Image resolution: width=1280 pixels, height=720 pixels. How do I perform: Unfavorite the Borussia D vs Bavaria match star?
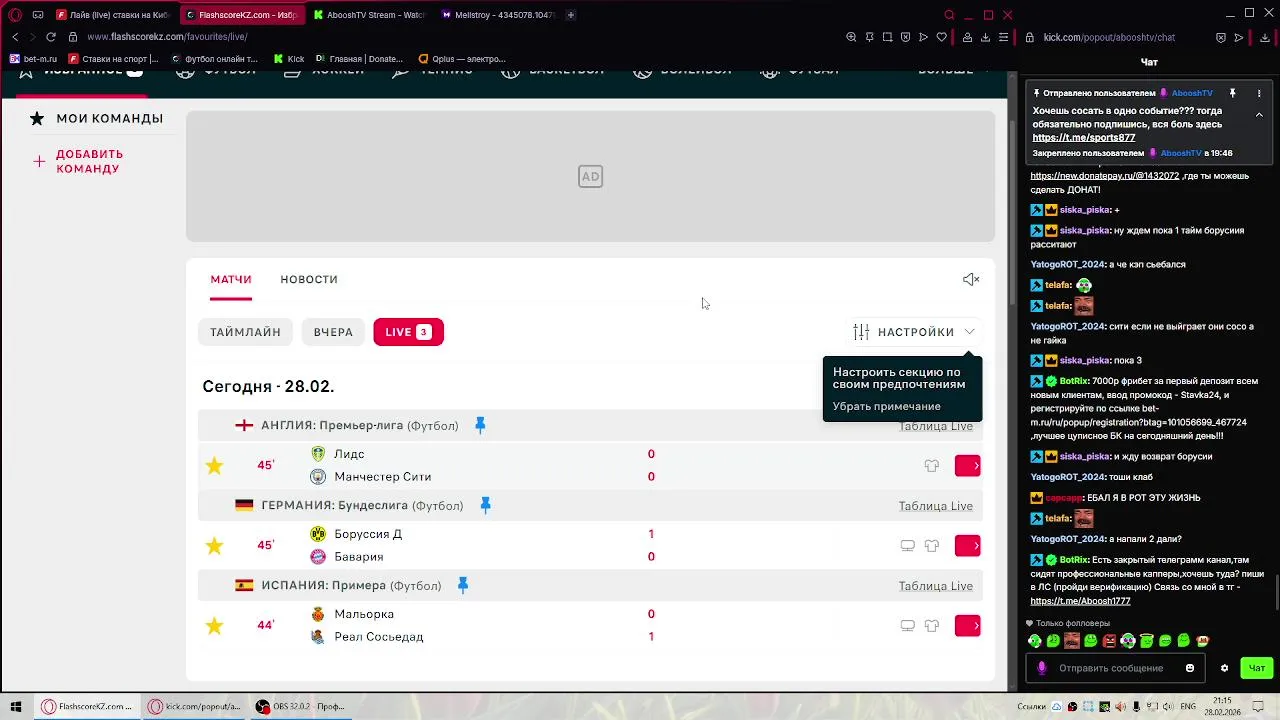pos(214,545)
